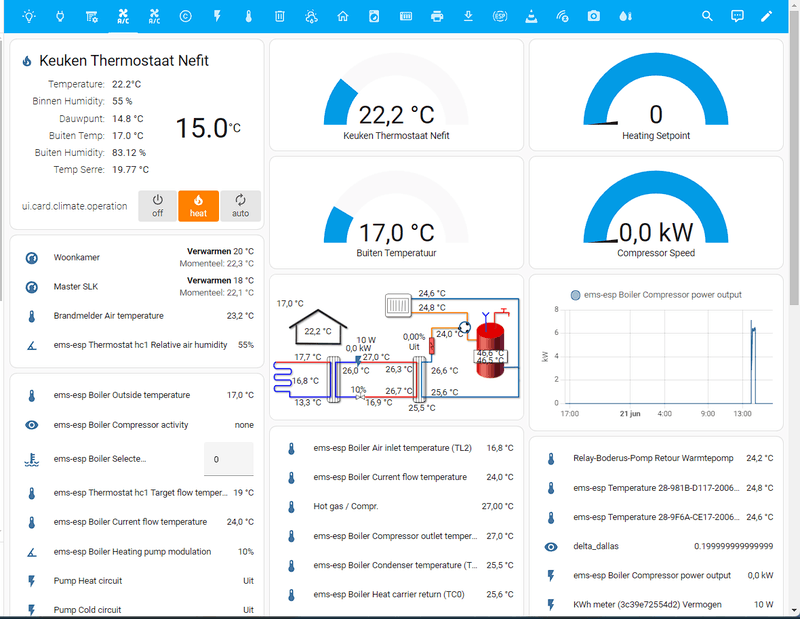The height and width of the screenshot is (619, 800).
Task: Open the lightning bolt energy tab
Action: [x=217, y=16]
